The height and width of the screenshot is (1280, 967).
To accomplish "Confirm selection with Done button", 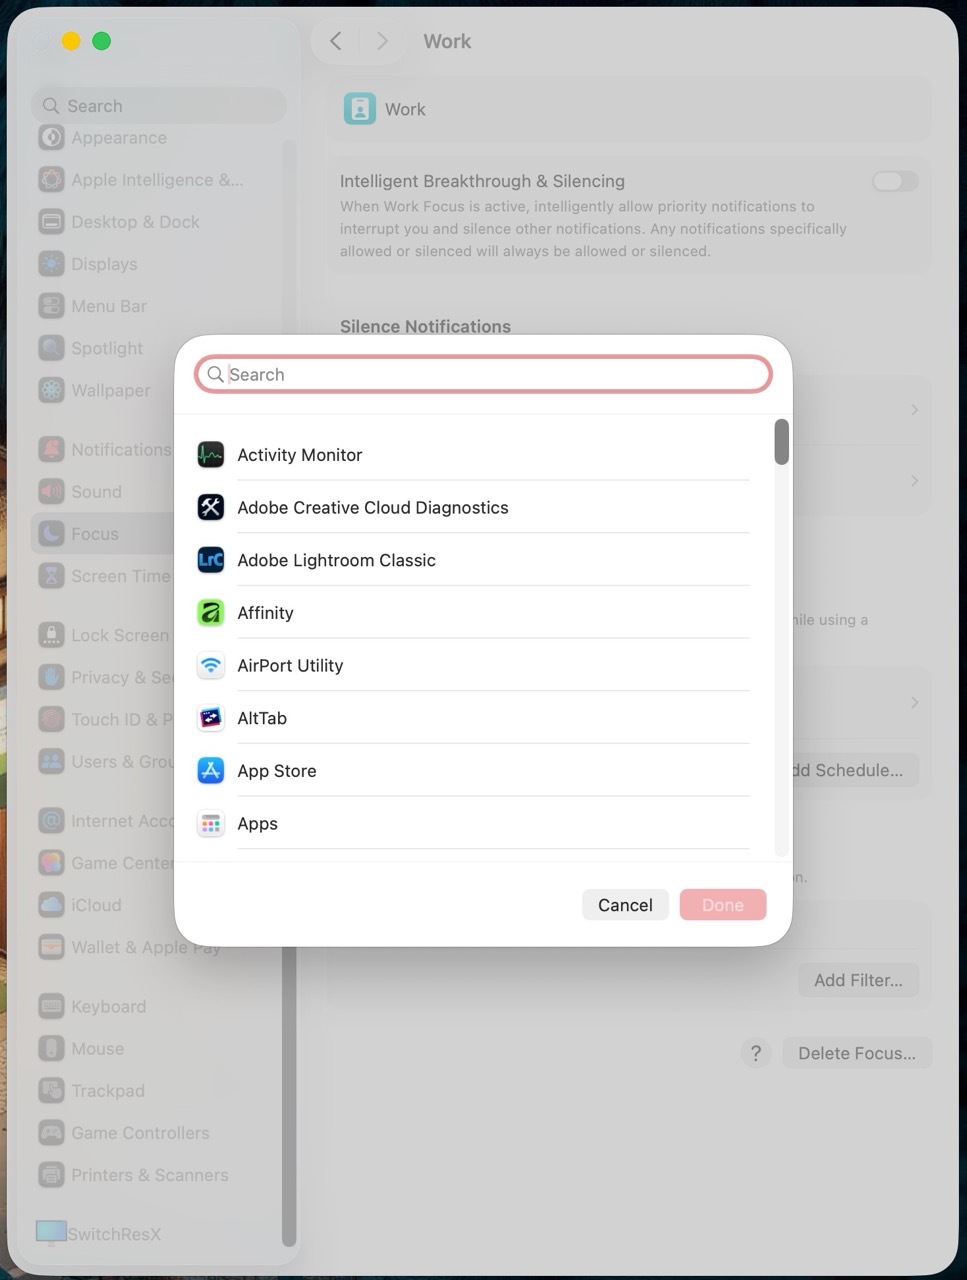I will pyautogui.click(x=723, y=905).
